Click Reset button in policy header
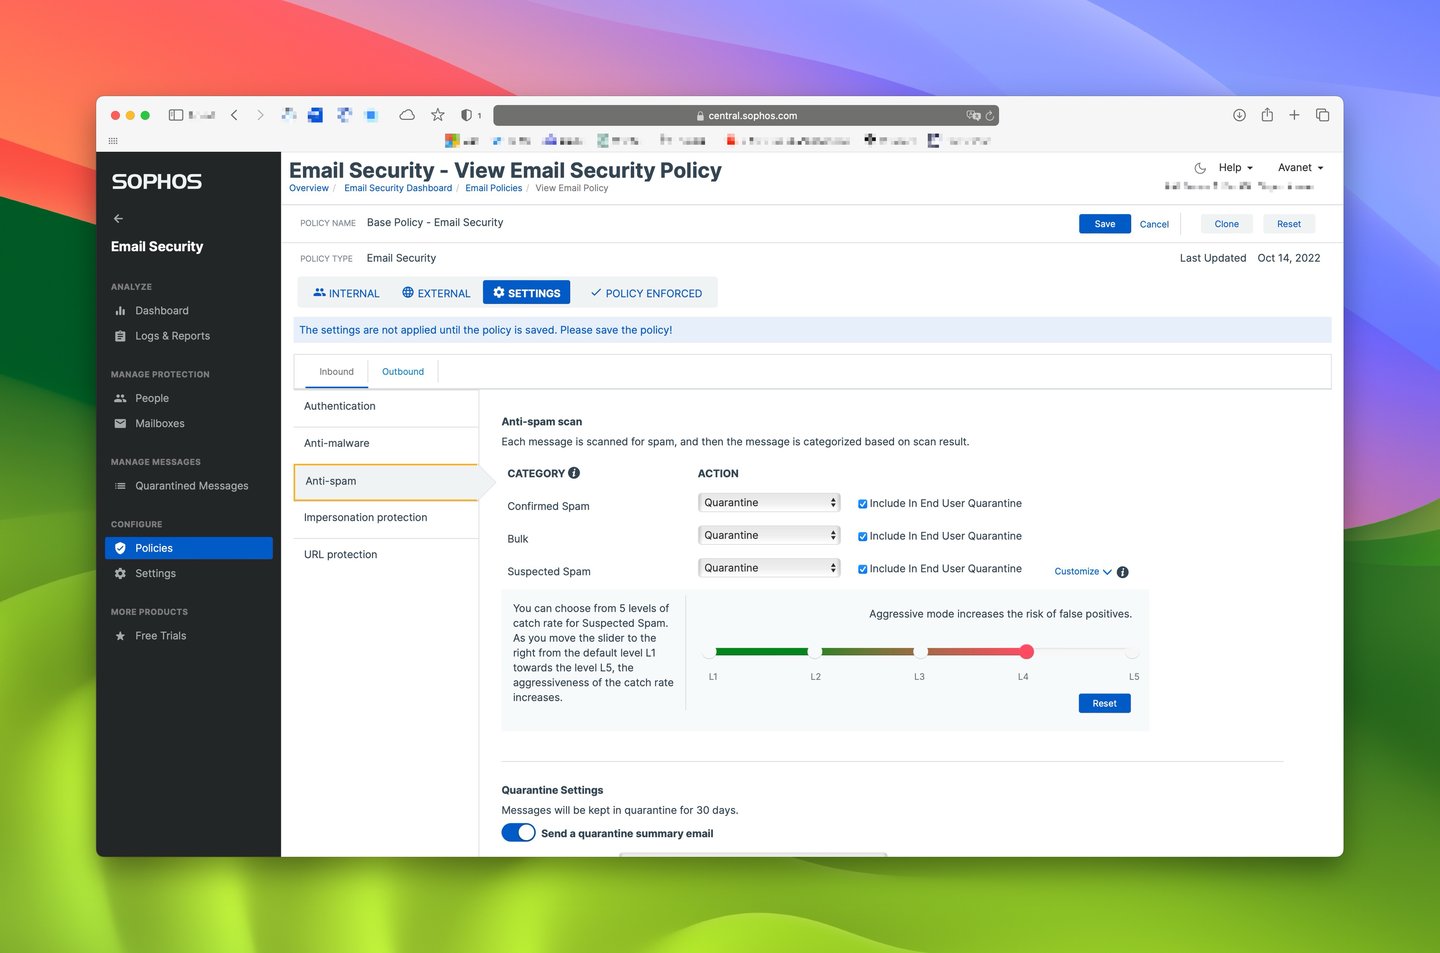The height and width of the screenshot is (953, 1440). (x=1289, y=224)
